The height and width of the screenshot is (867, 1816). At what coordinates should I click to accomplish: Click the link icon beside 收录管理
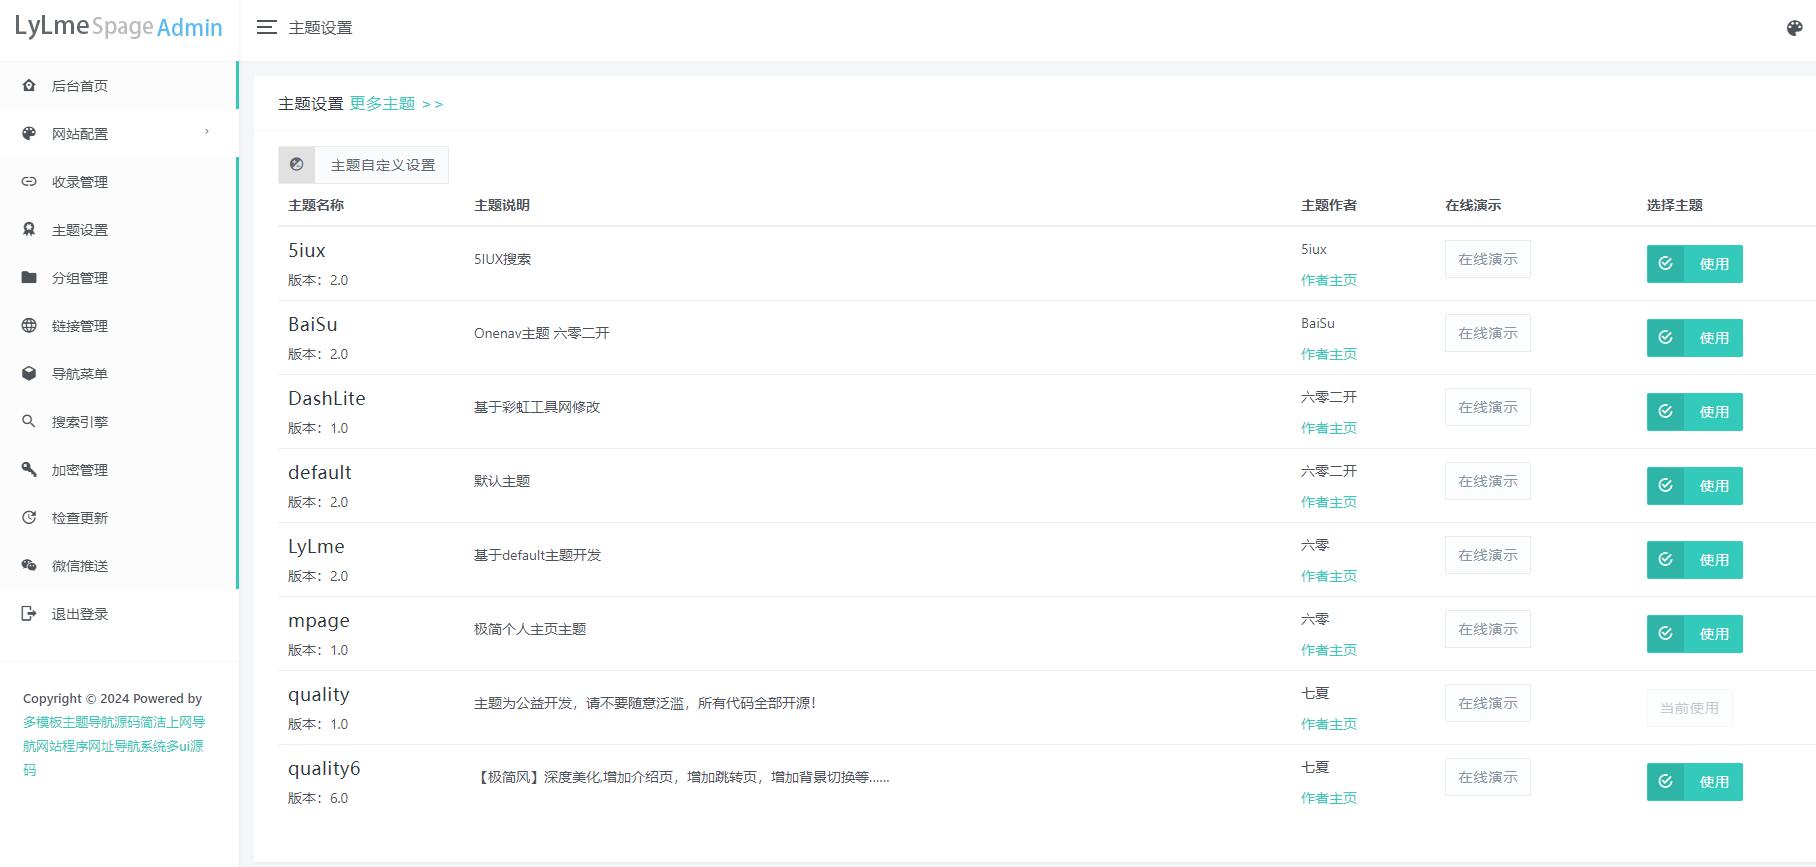point(29,182)
